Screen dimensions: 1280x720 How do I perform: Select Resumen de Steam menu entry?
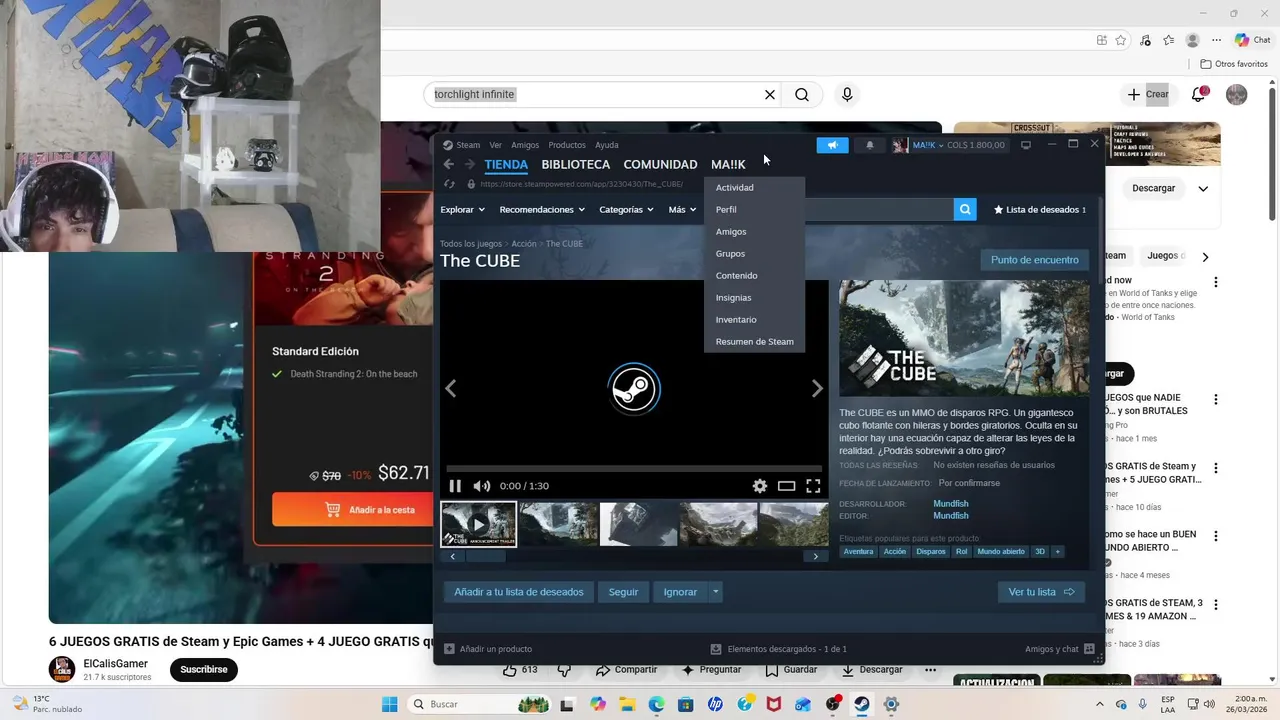[x=754, y=342]
